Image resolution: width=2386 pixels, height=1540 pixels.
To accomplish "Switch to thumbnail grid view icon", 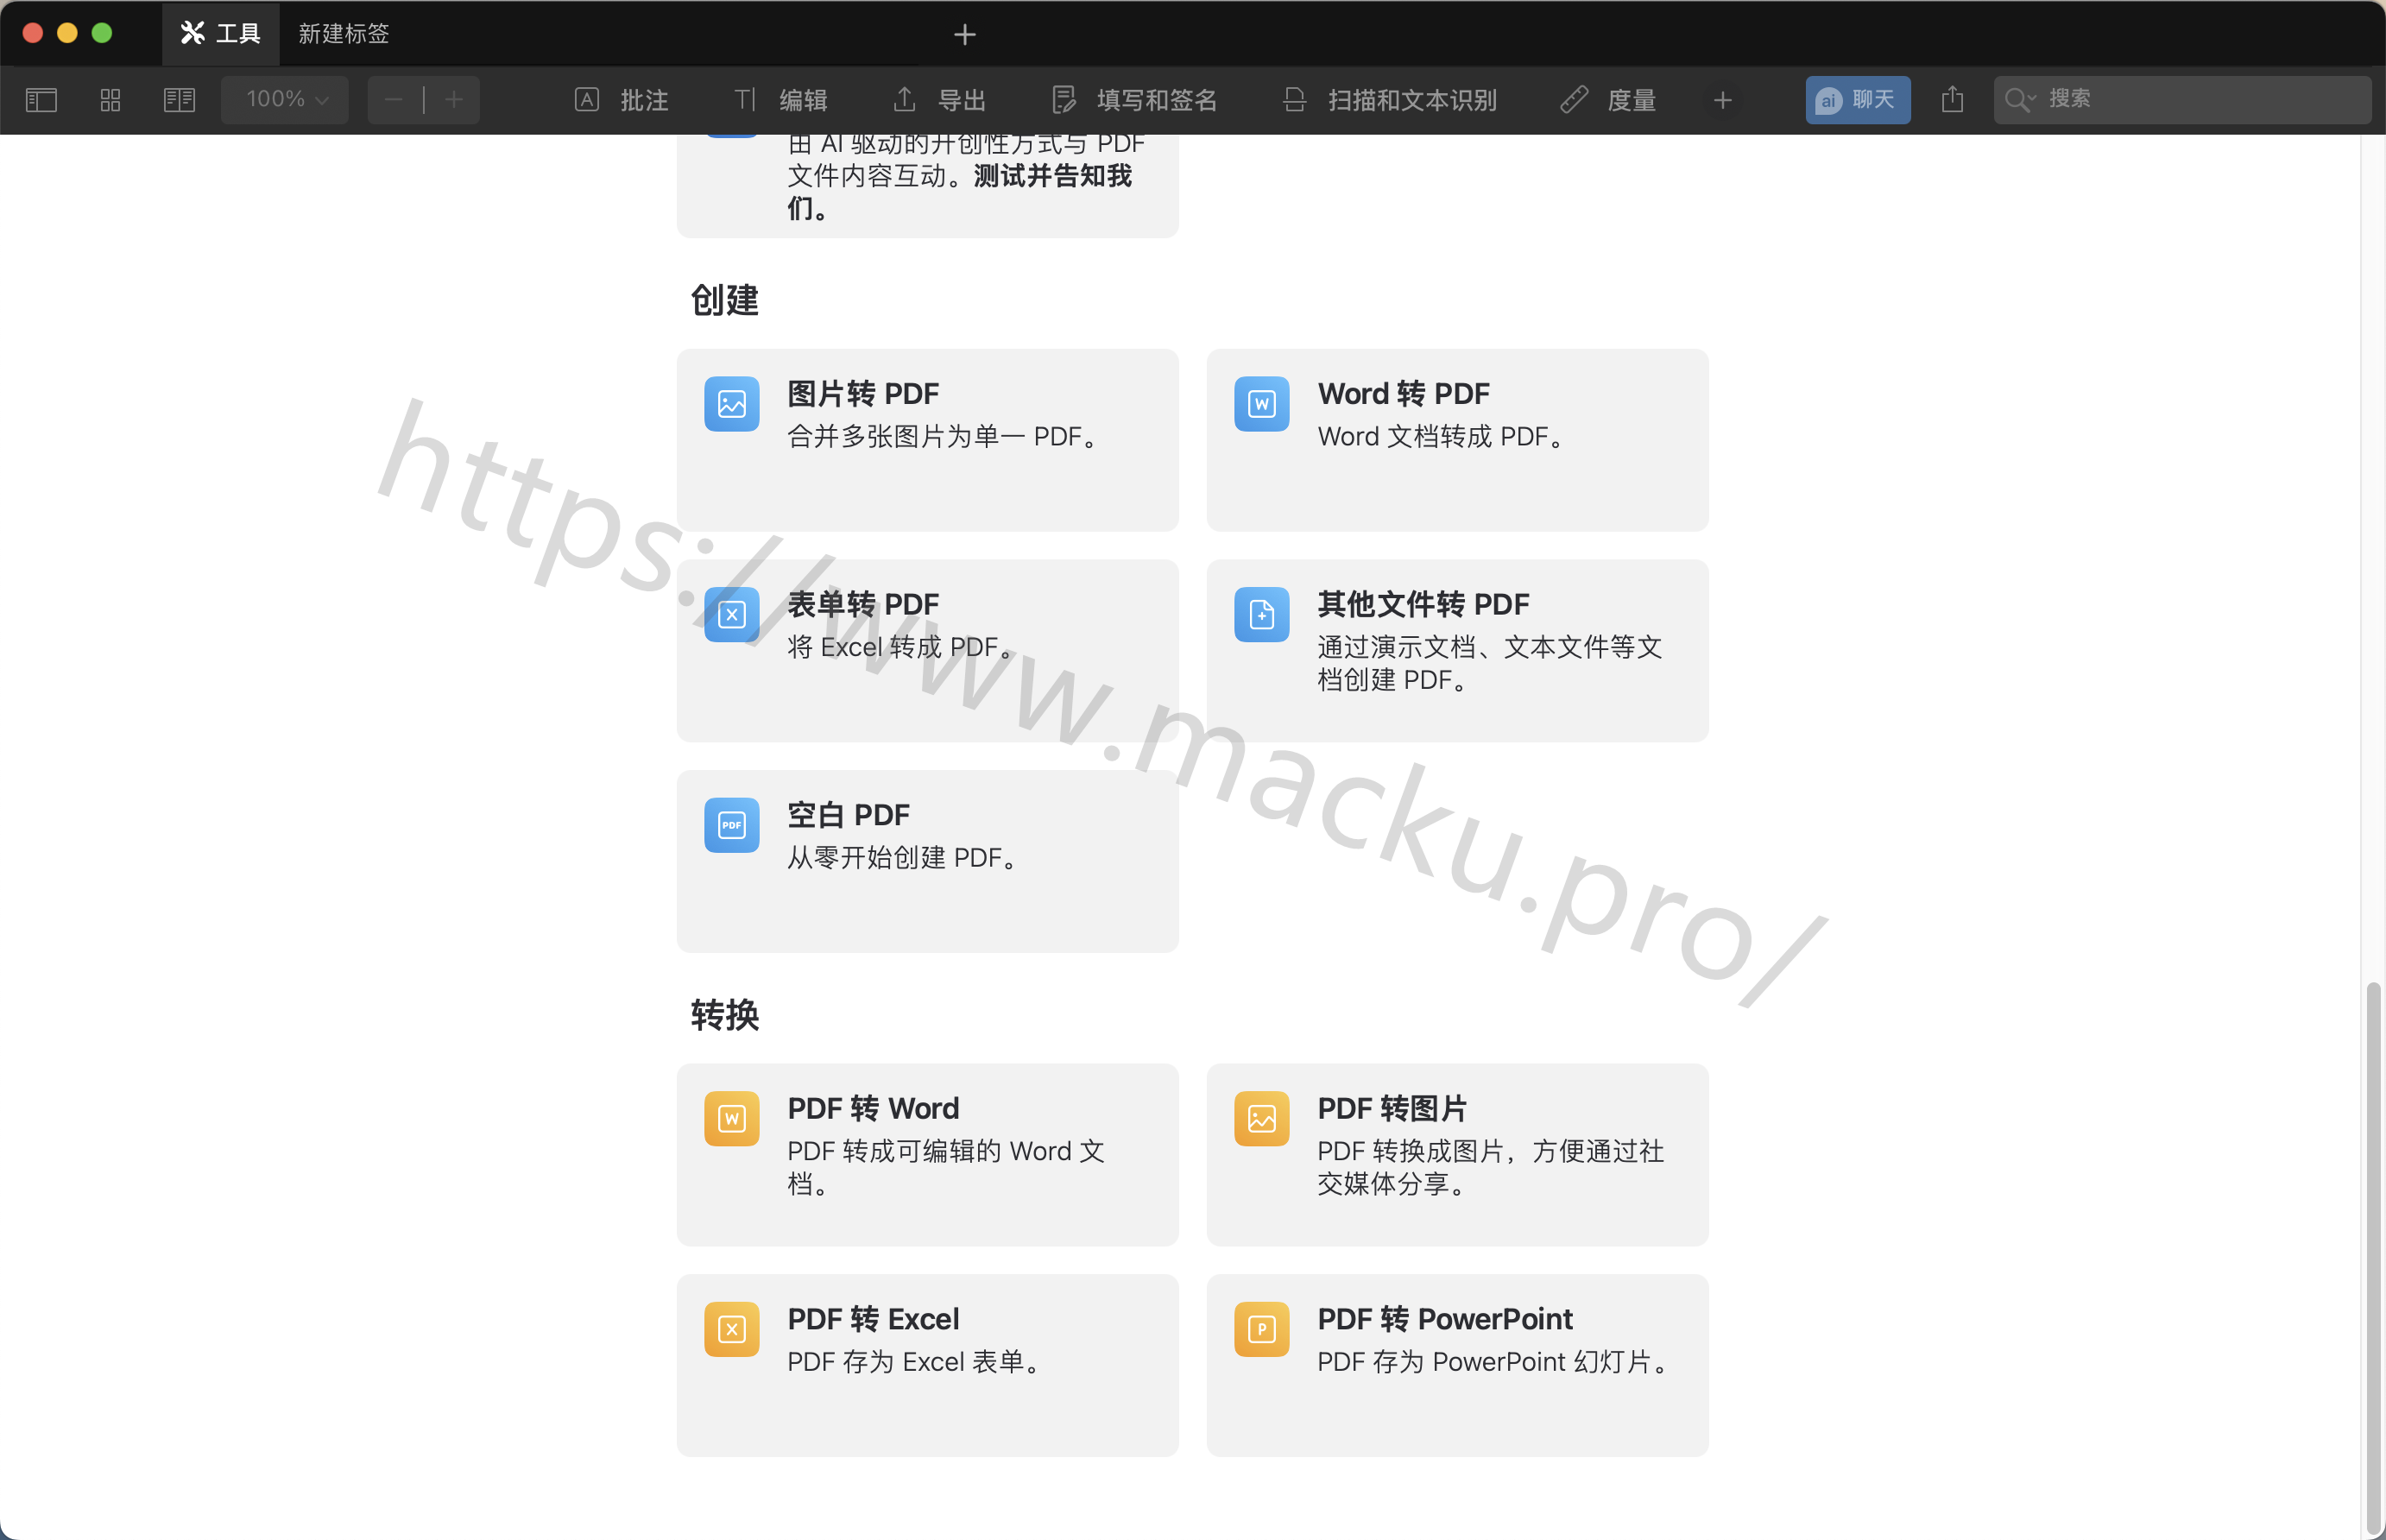I will tap(110, 99).
